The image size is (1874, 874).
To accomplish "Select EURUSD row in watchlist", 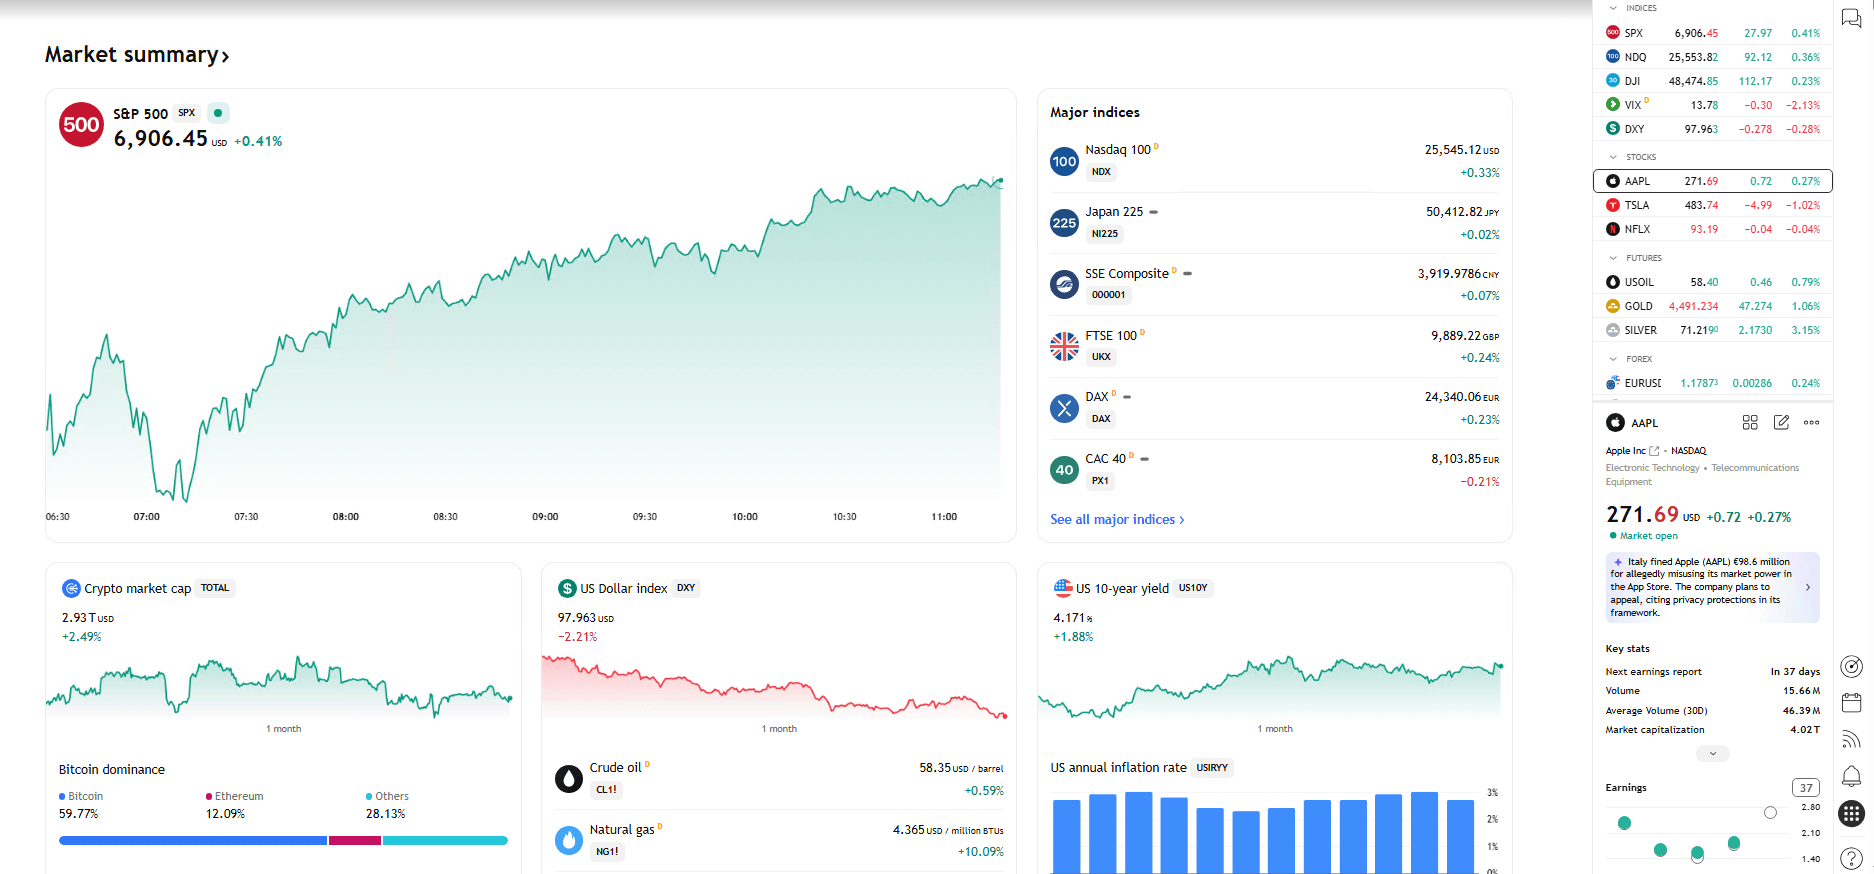I will tap(1712, 383).
